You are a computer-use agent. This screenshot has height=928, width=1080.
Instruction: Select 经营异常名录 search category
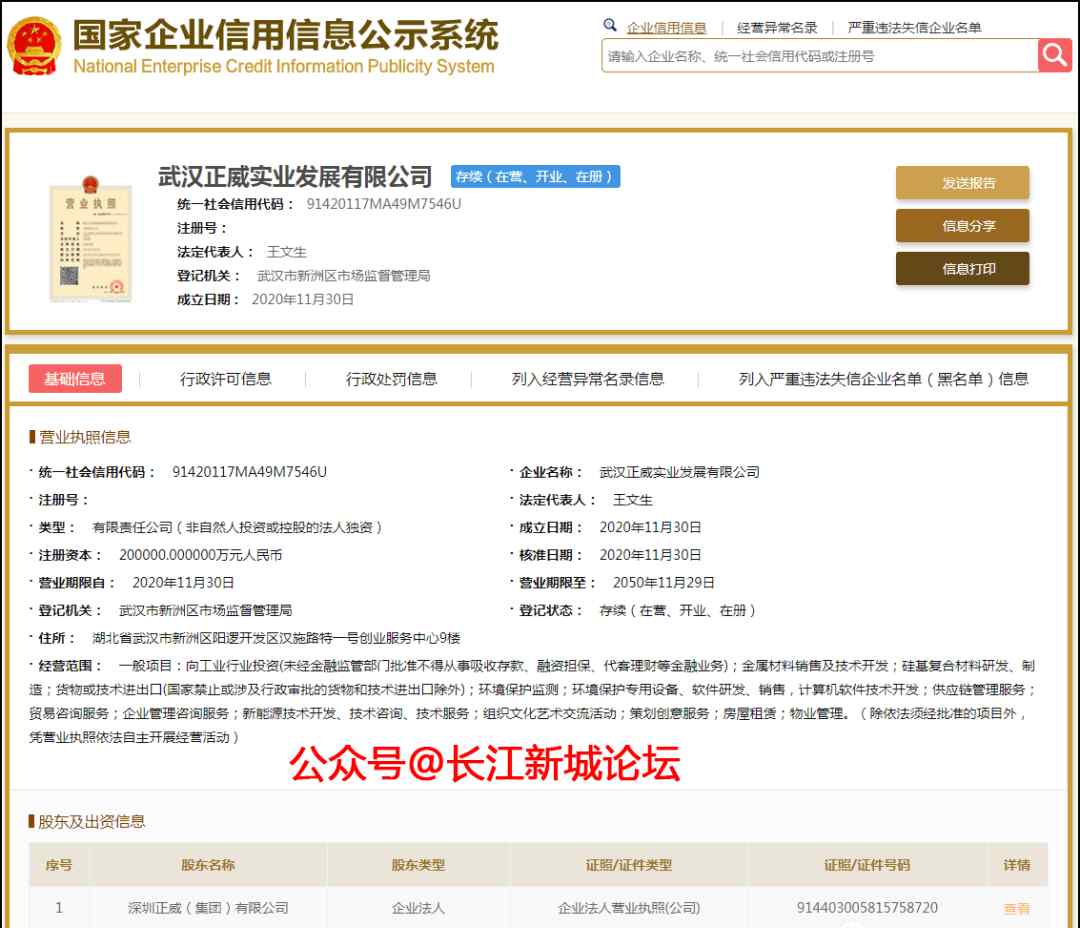tap(777, 28)
